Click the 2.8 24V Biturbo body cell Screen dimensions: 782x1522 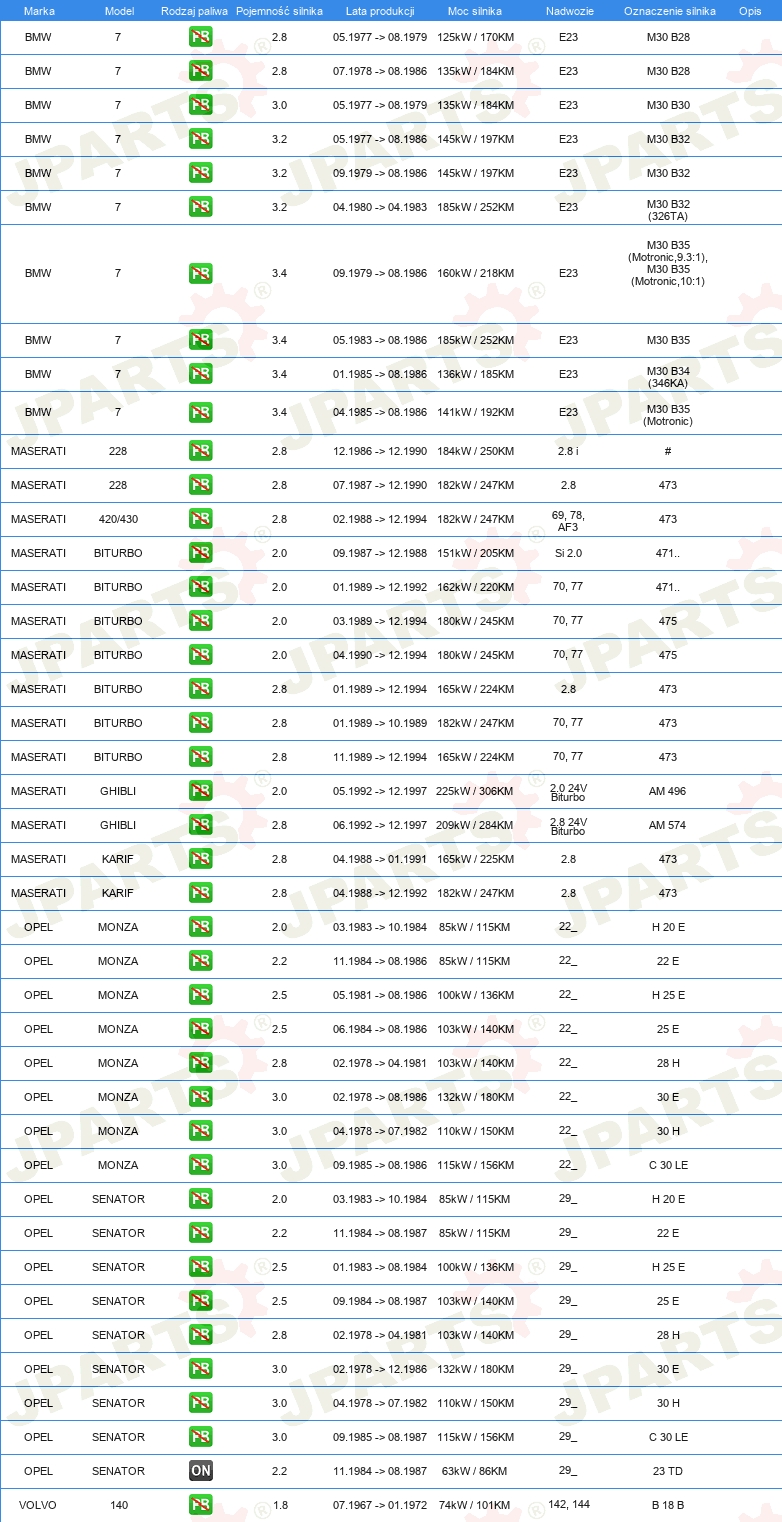(x=568, y=826)
